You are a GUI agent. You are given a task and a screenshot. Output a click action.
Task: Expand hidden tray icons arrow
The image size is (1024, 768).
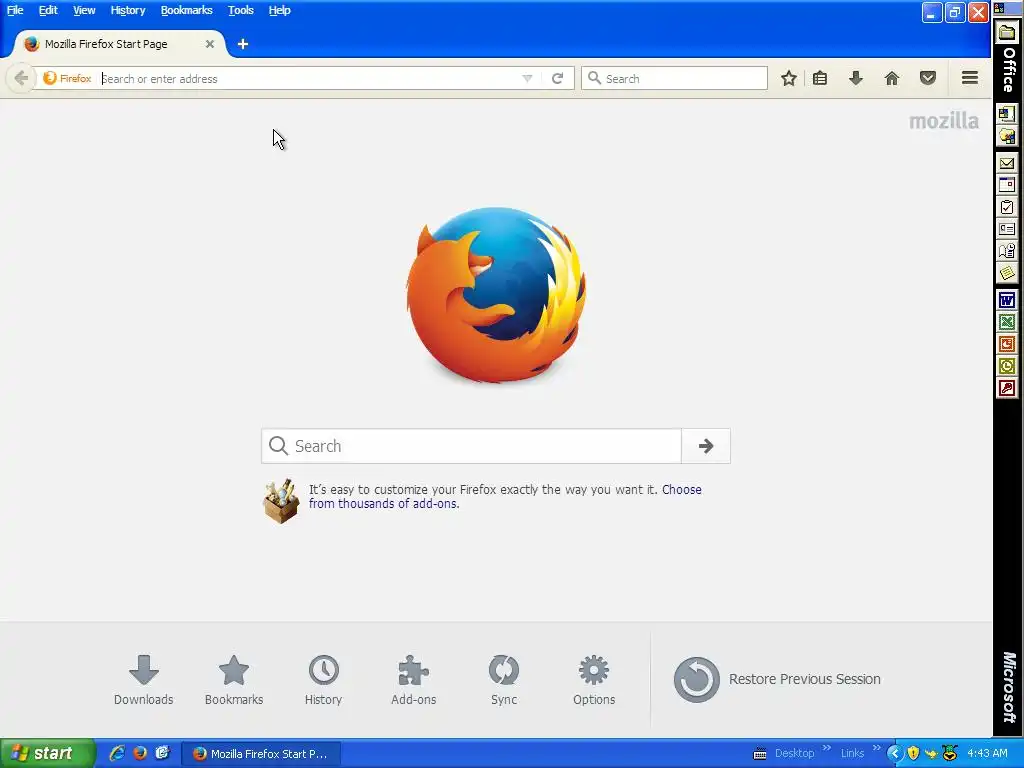[x=895, y=754]
